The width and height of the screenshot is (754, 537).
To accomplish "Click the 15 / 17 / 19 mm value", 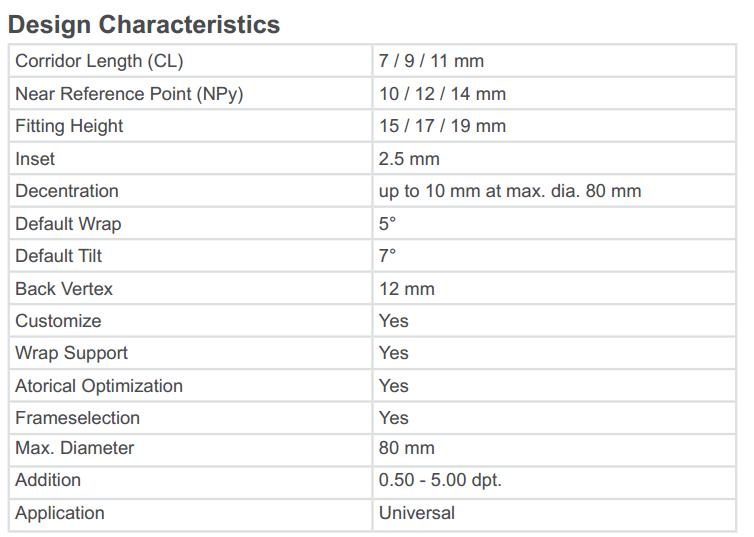I will [x=442, y=126].
